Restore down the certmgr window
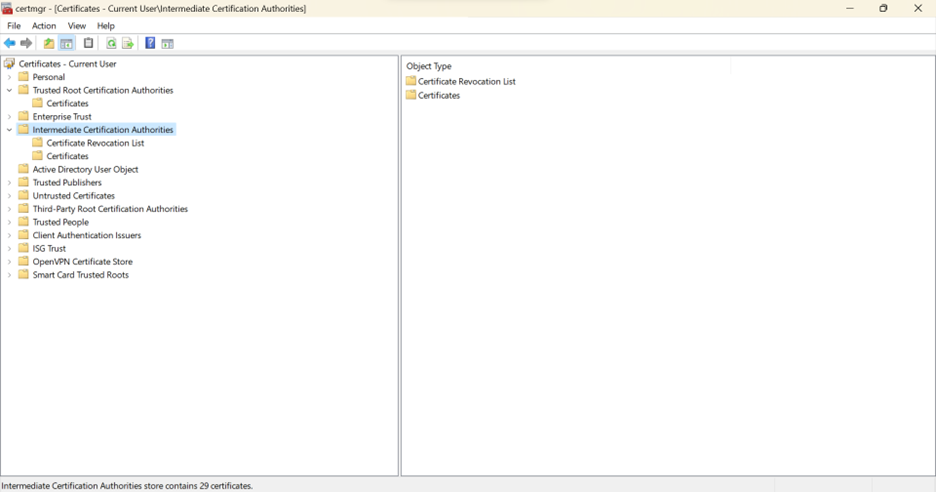The height and width of the screenshot is (492, 936). tap(883, 8)
